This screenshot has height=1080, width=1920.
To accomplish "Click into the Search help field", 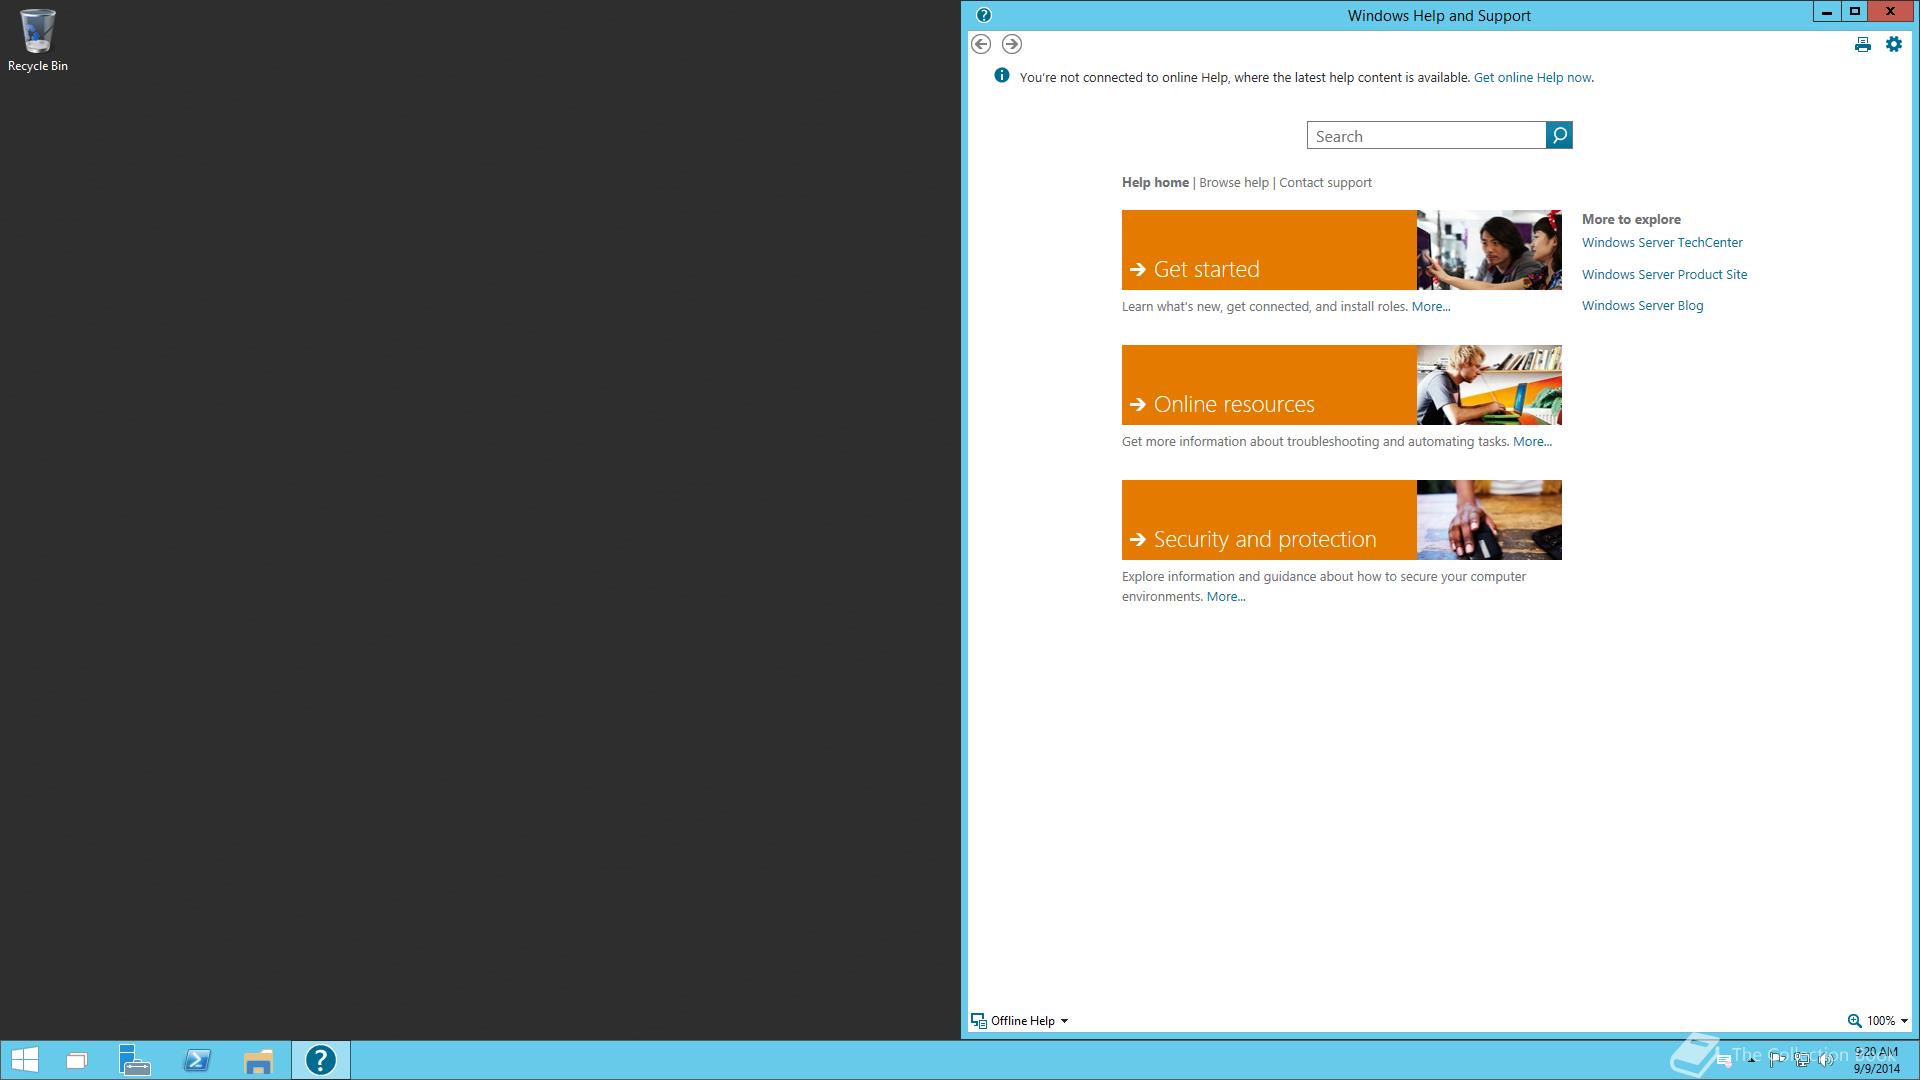I will point(1426,135).
